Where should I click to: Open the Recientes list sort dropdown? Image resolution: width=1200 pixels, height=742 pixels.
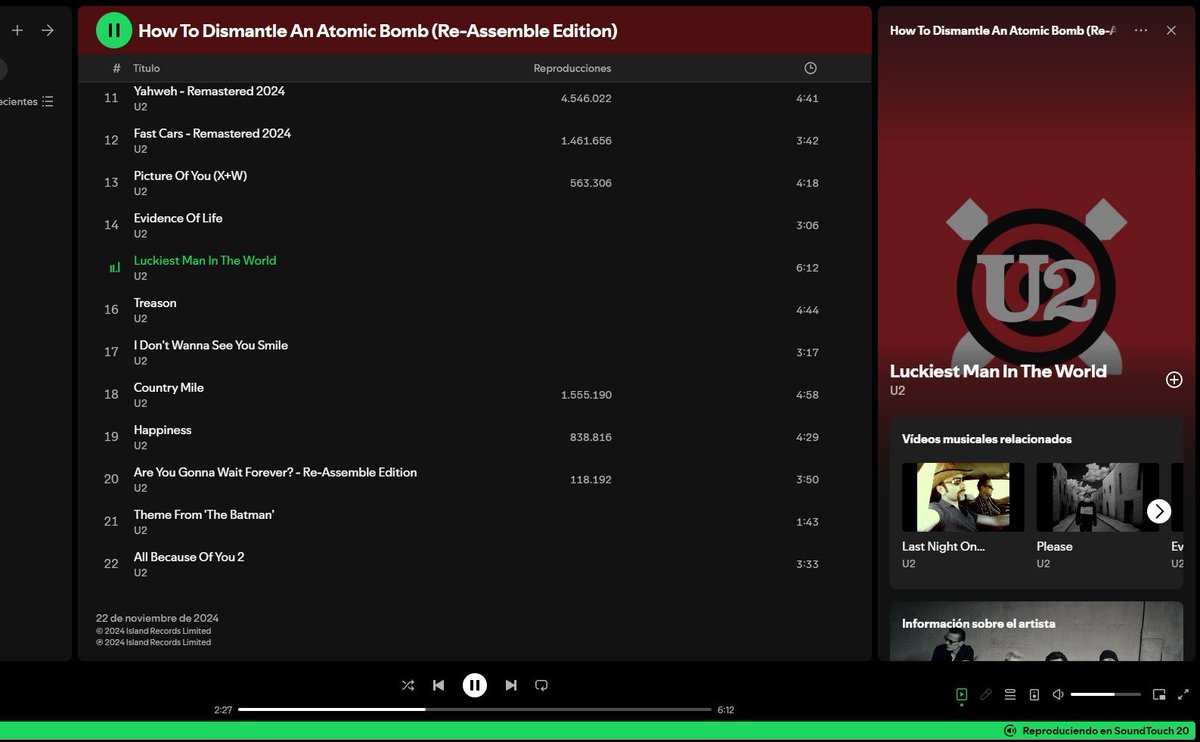[x=27, y=102]
